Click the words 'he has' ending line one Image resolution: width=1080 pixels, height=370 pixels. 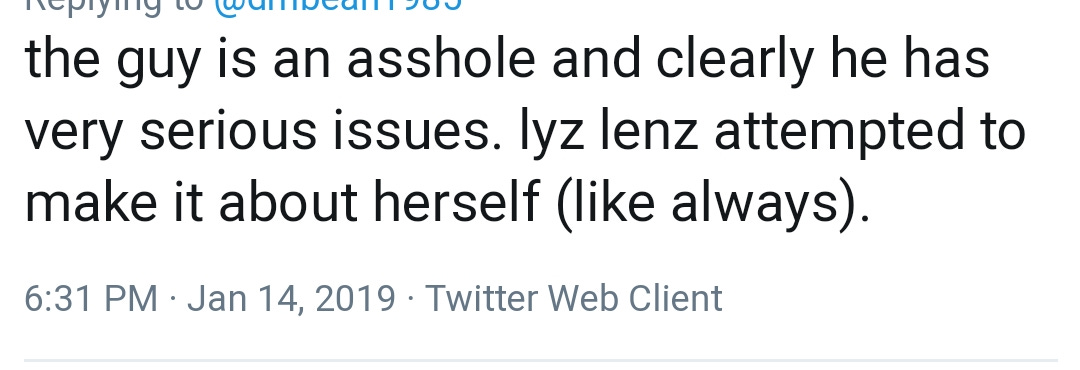(x=909, y=59)
